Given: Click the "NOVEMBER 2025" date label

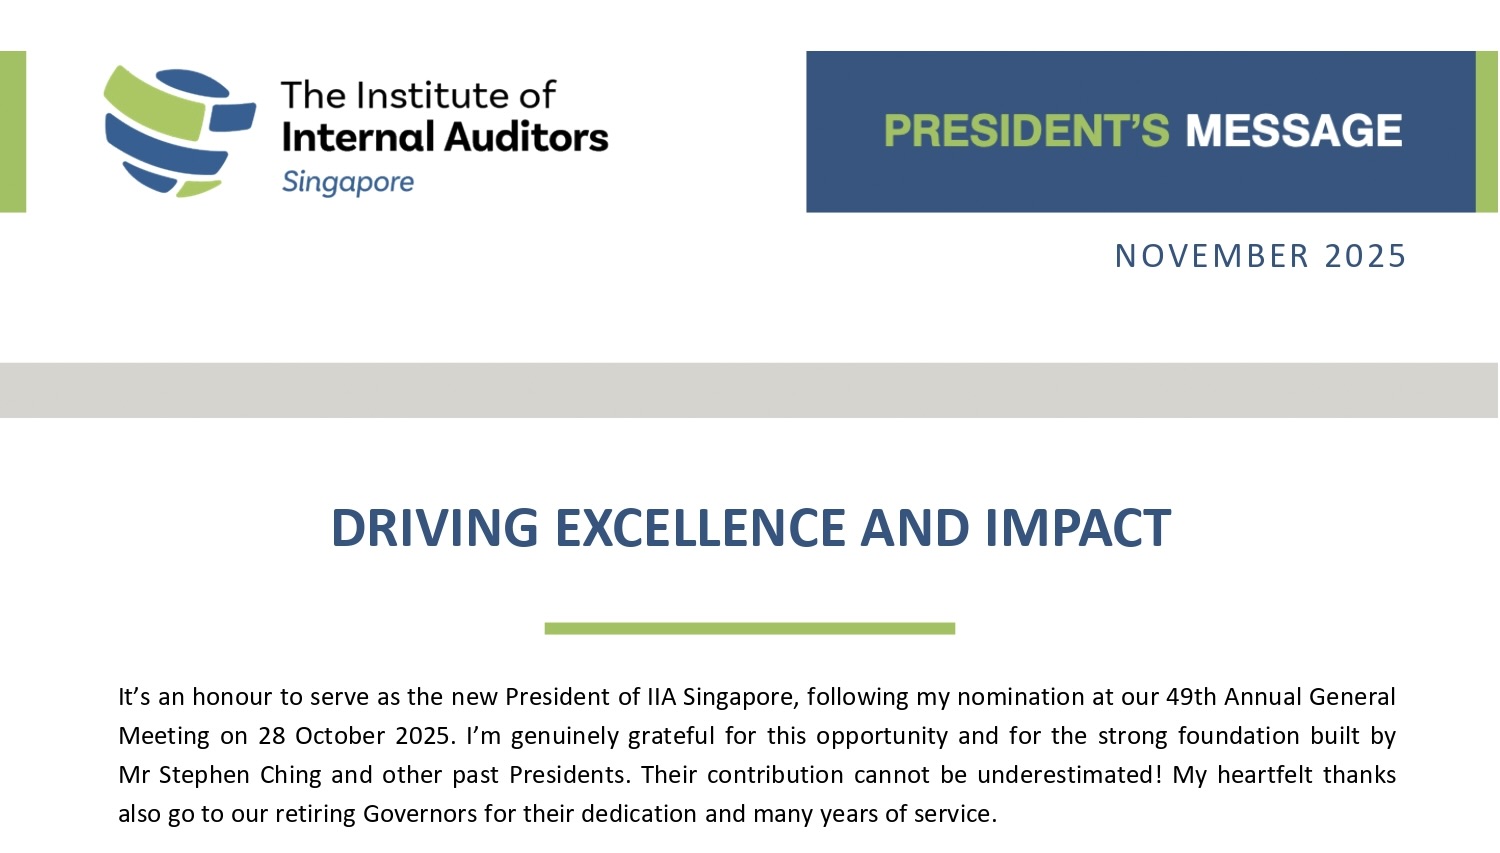Looking at the screenshot, I should point(1260,256).
